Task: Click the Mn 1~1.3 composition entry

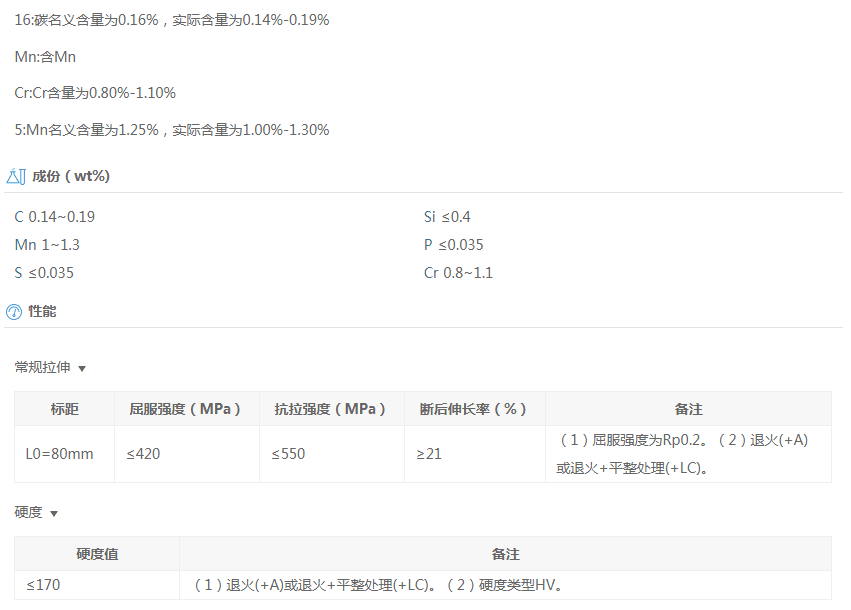Action: pos(47,245)
